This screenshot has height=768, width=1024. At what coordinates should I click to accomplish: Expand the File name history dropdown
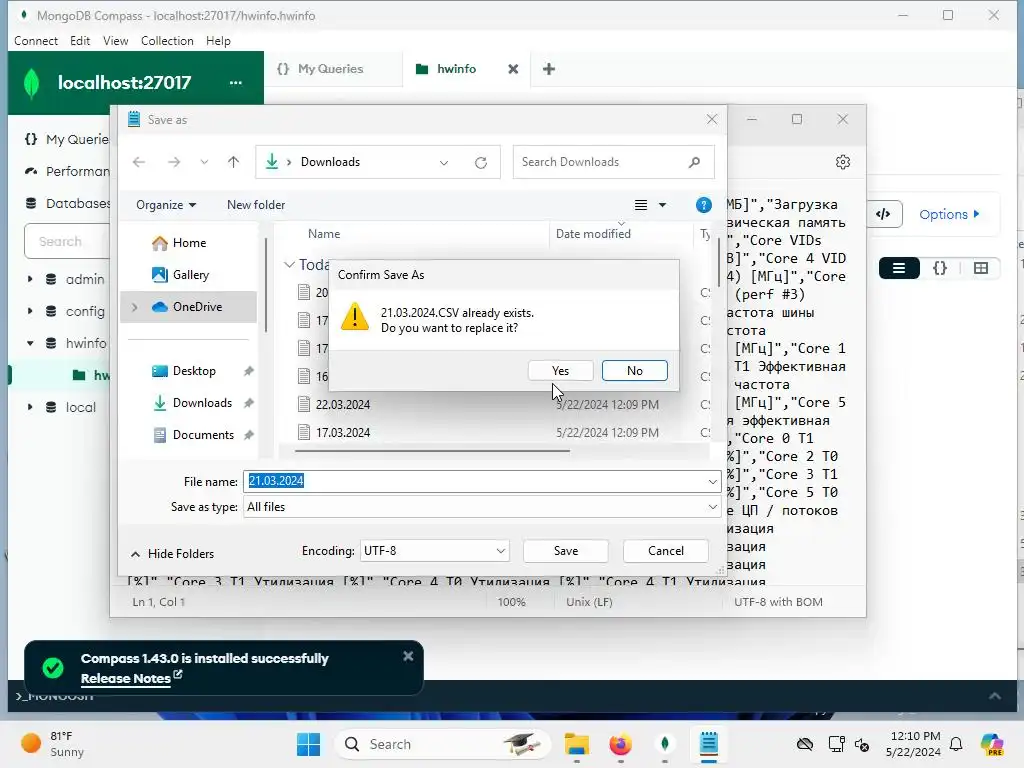[x=712, y=481]
